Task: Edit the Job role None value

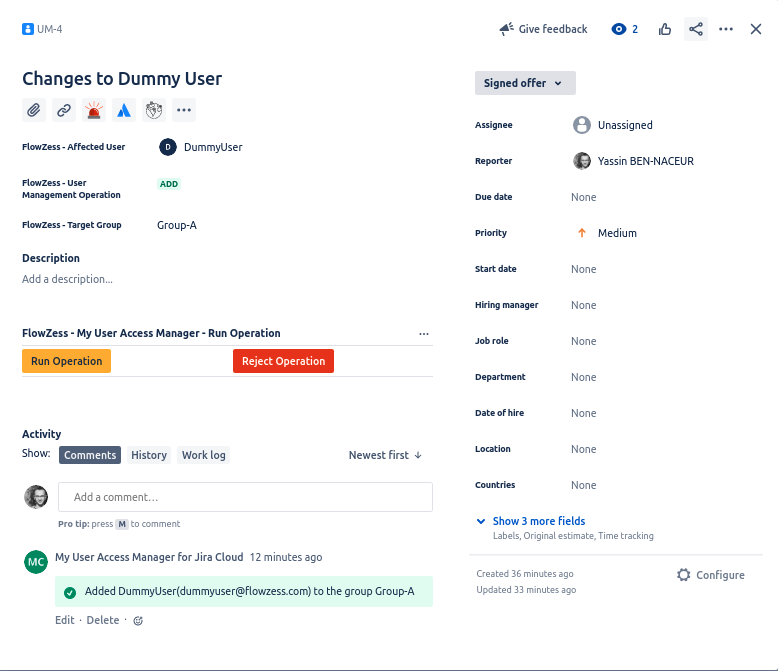Action: point(584,341)
